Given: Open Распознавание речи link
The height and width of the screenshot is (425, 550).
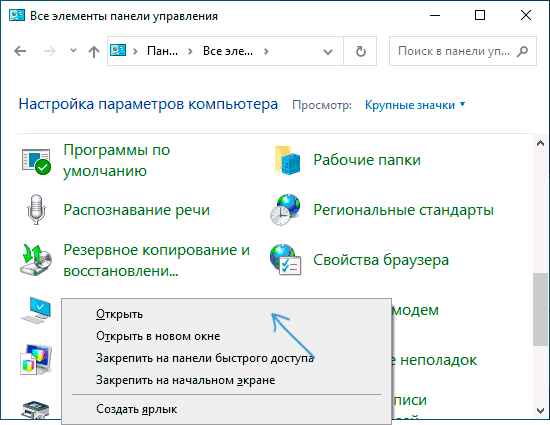Looking at the screenshot, I should pyautogui.click(x=136, y=210).
